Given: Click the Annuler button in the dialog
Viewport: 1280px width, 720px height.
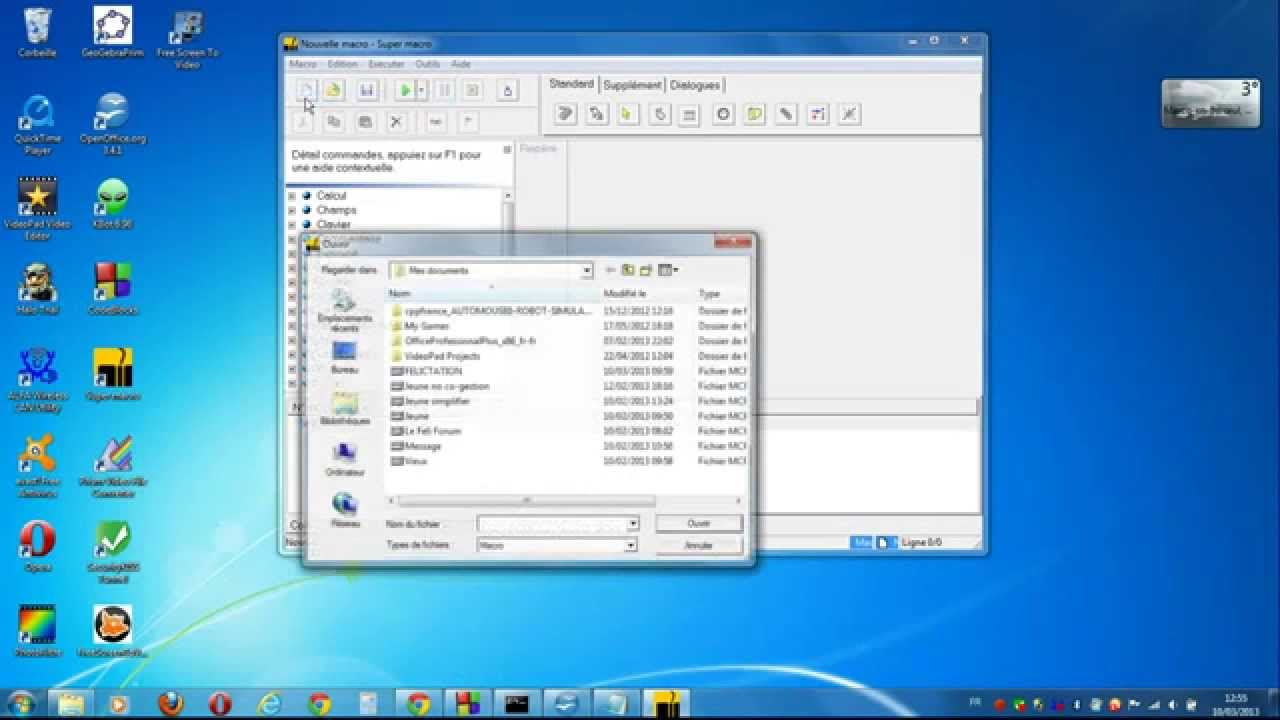Looking at the screenshot, I should 699,545.
